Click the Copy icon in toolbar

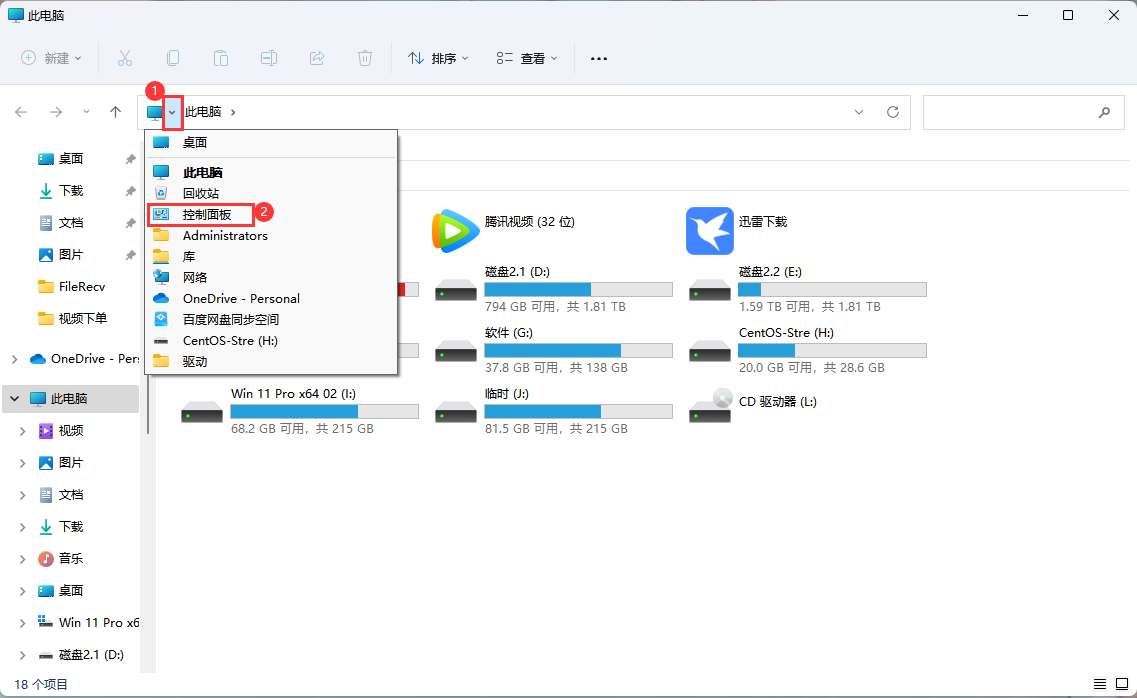coord(173,58)
